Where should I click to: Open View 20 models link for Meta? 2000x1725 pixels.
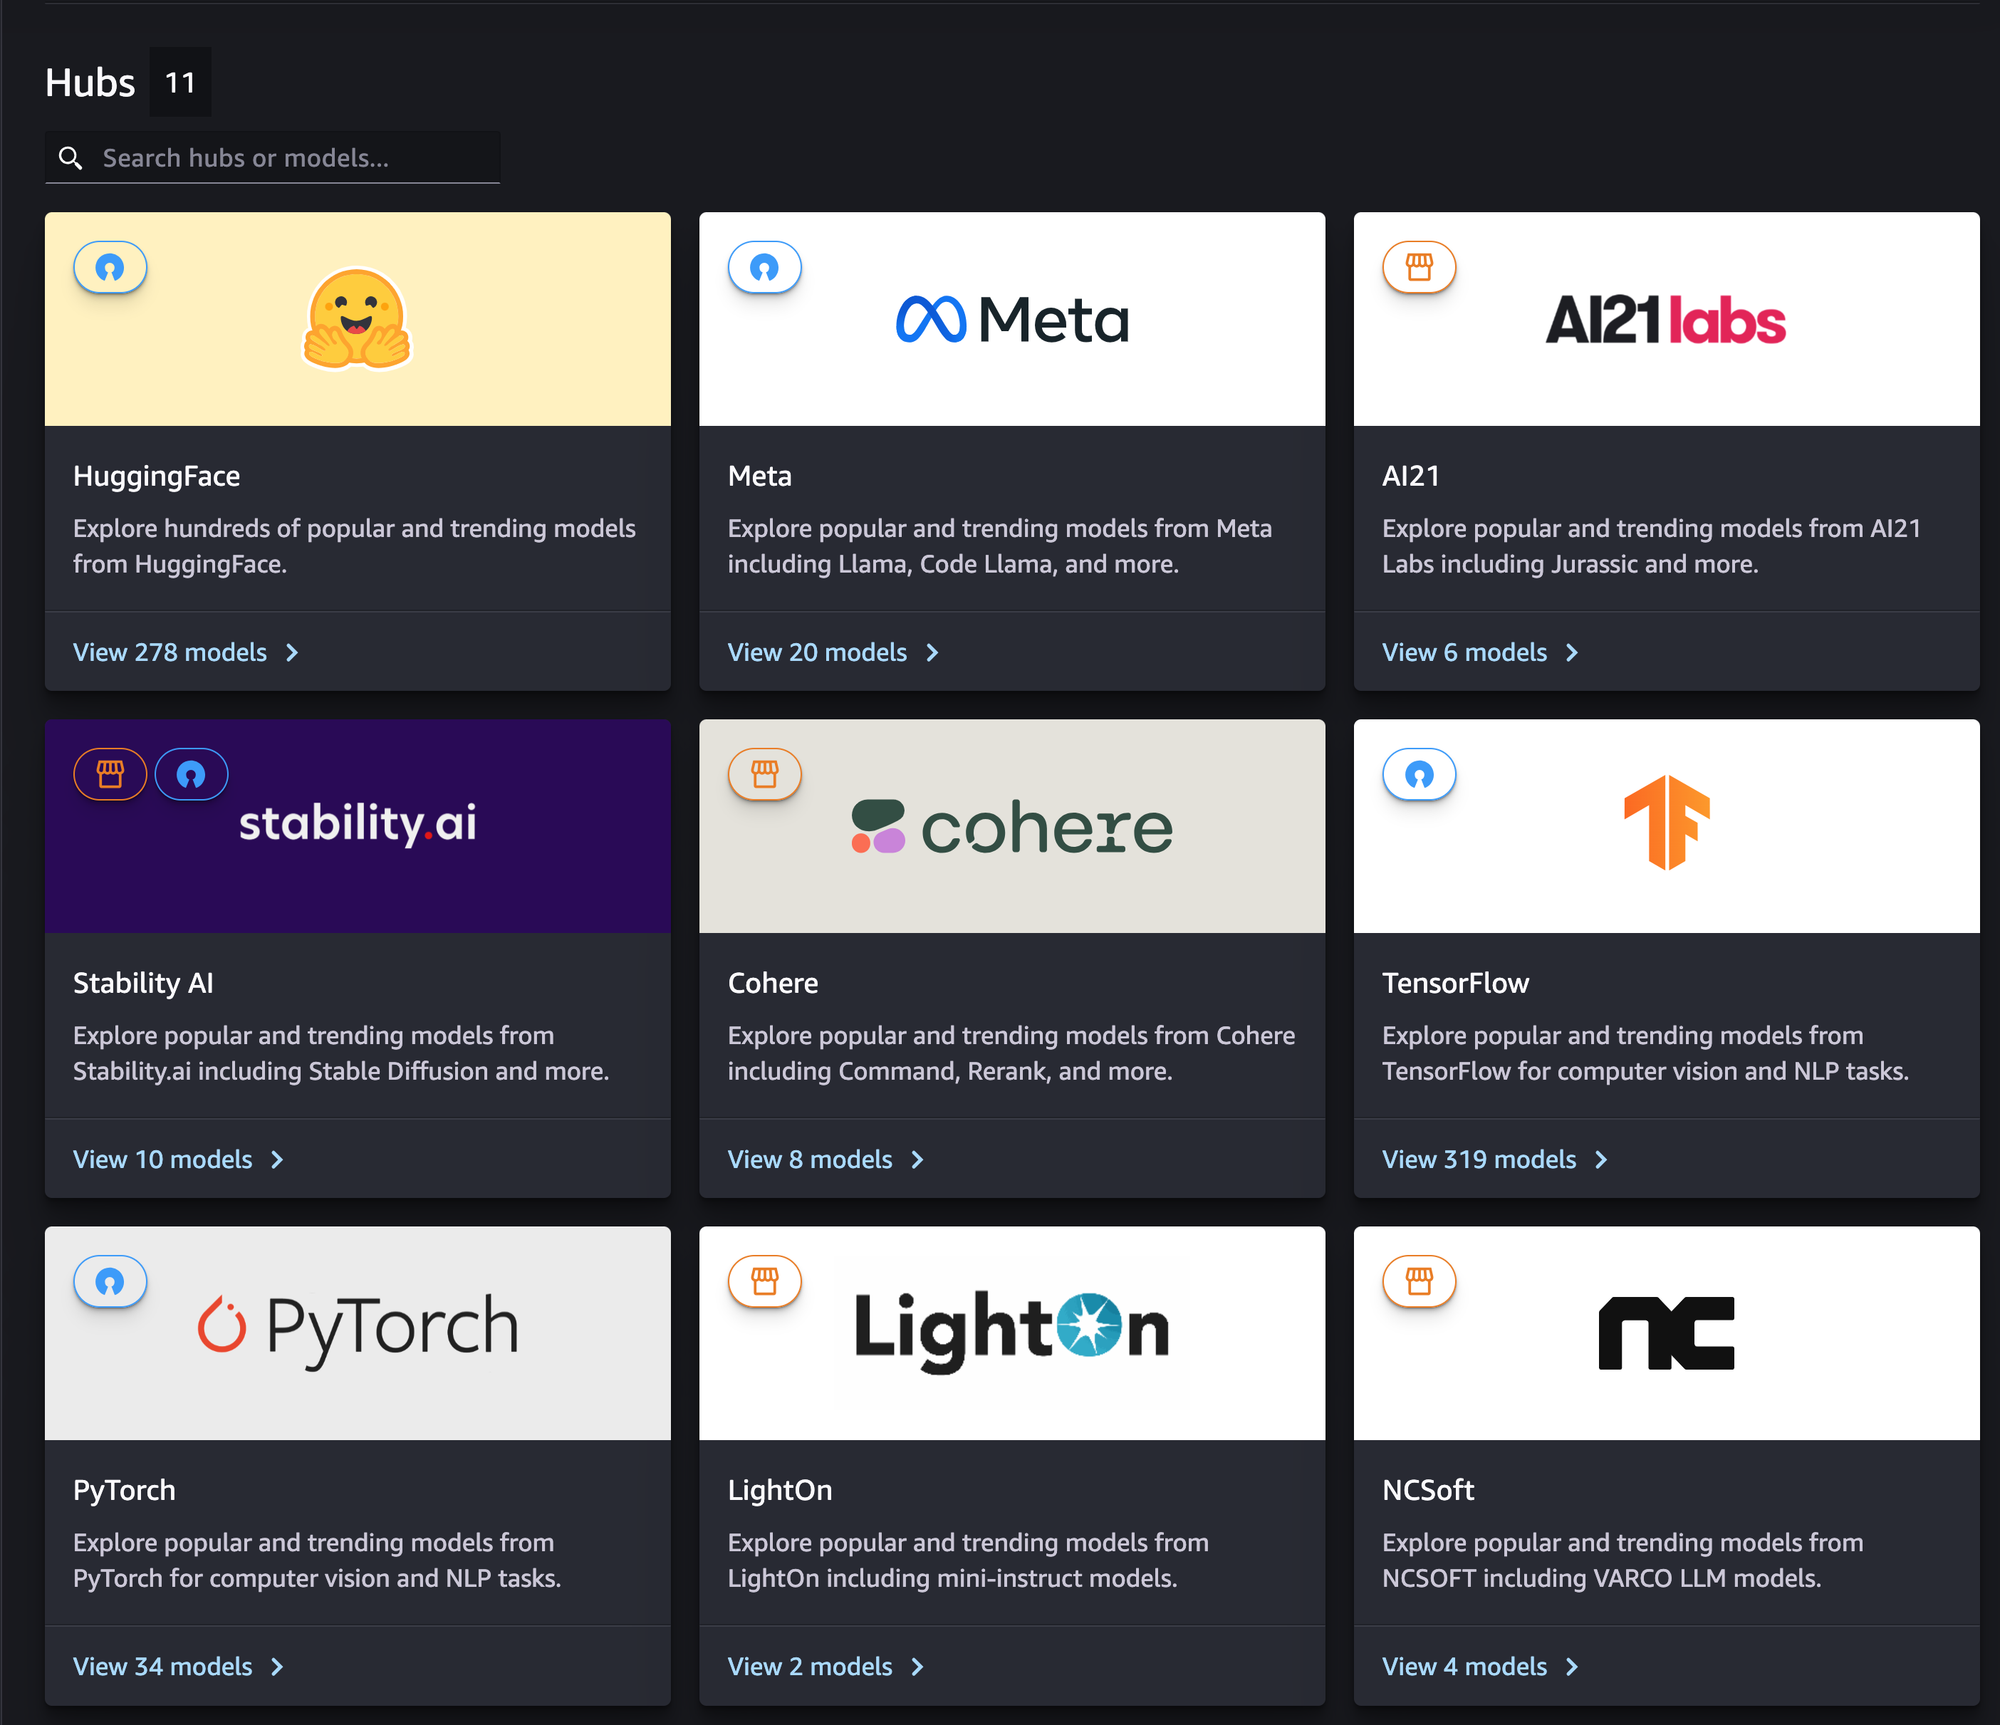click(x=817, y=653)
